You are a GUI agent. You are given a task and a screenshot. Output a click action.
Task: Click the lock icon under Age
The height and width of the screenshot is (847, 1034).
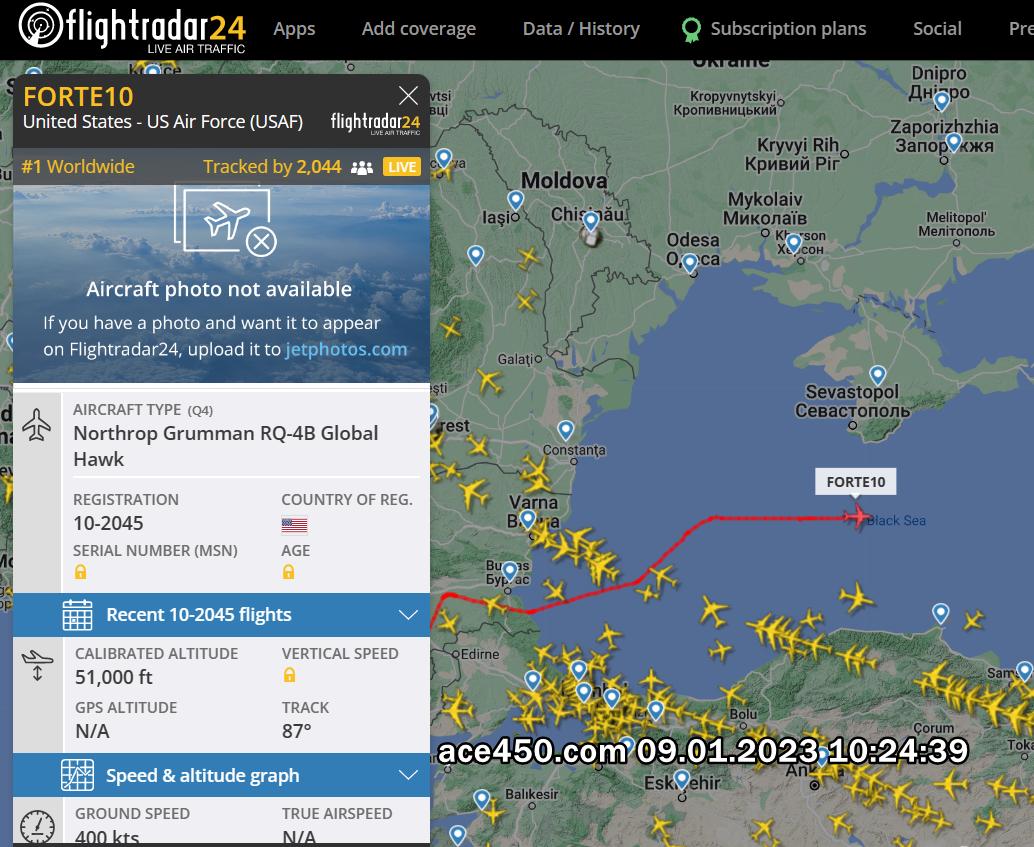pos(288,572)
